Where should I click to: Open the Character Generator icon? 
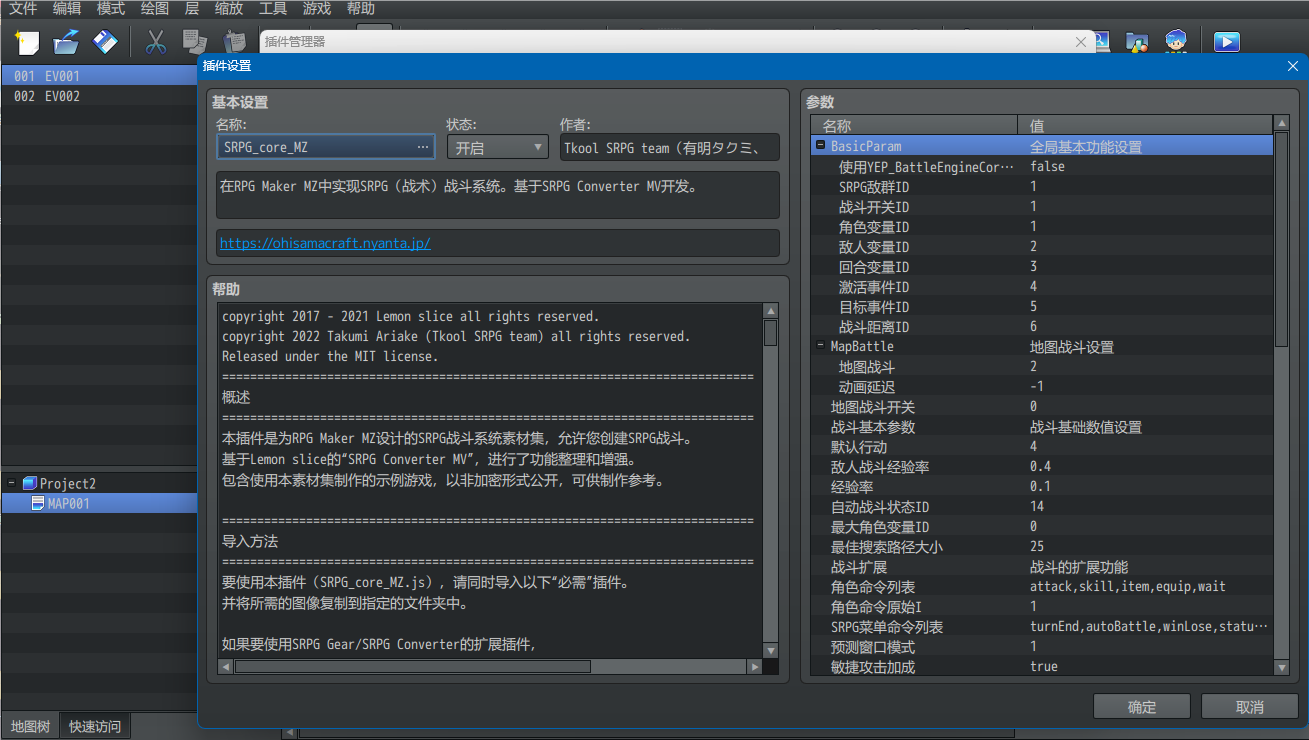click(1175, 42)
